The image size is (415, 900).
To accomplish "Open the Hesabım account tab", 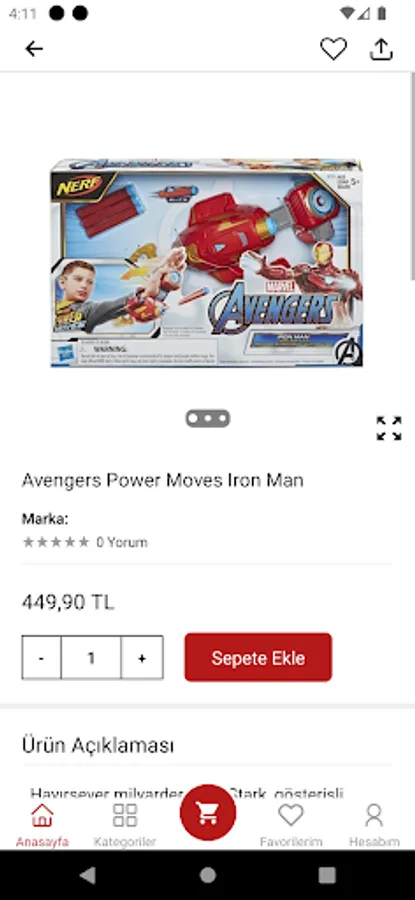I will tap(374, 825).
